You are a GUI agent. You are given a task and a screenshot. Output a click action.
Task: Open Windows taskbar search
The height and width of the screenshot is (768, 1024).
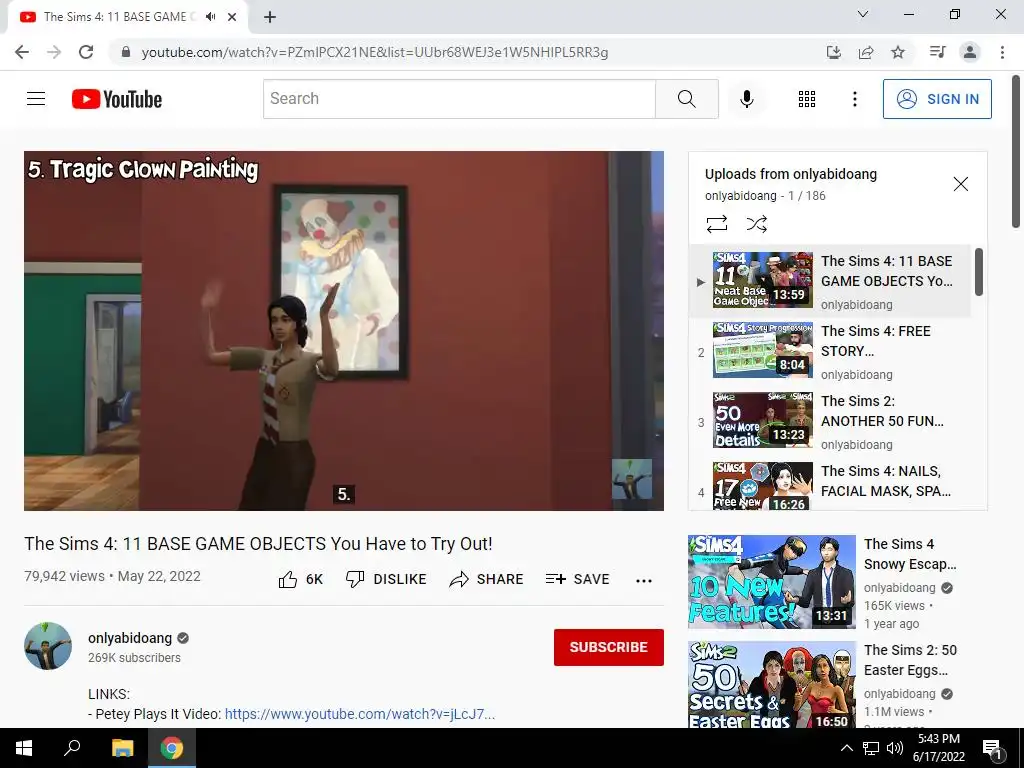72,748
